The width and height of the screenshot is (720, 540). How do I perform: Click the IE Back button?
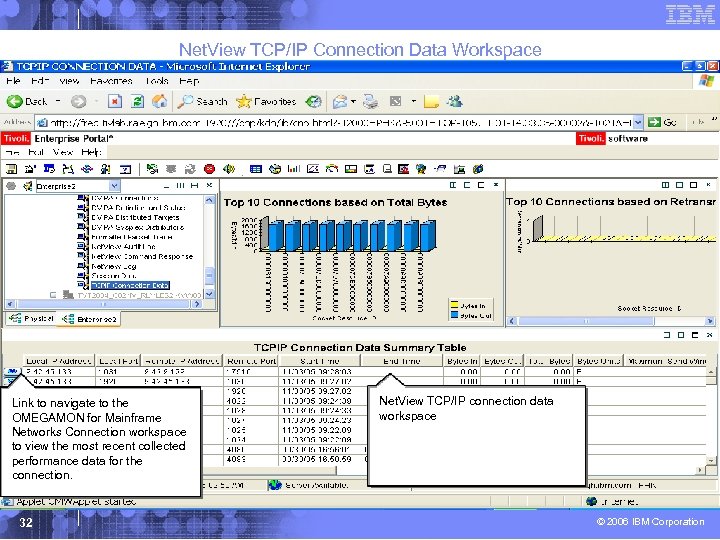point(27,101)
